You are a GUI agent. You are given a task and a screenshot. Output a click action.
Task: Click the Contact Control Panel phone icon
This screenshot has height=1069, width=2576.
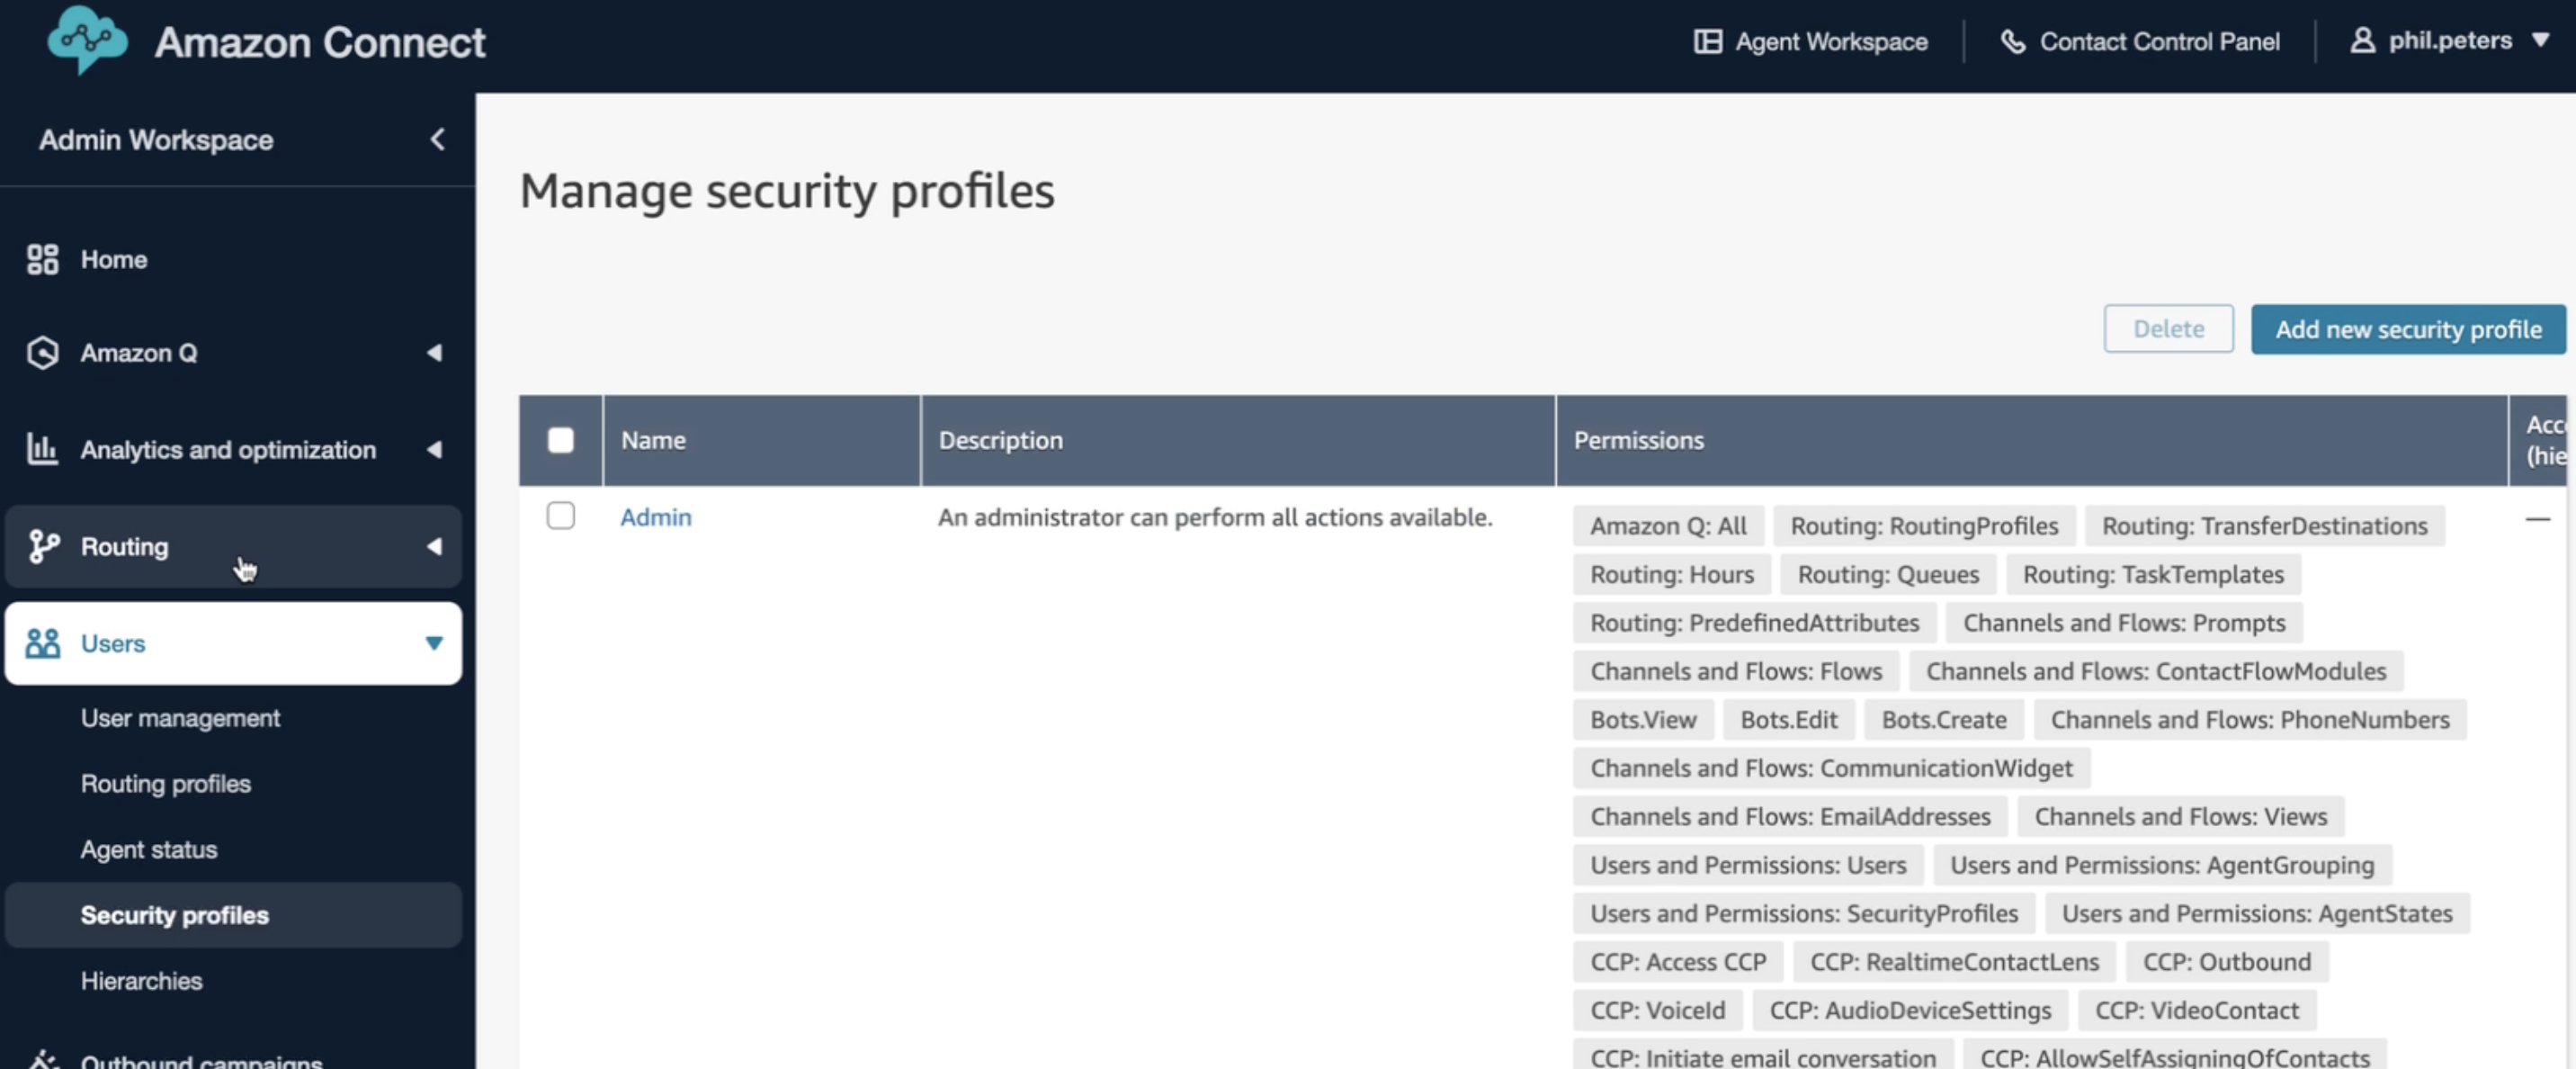[x=2012, y=41]
